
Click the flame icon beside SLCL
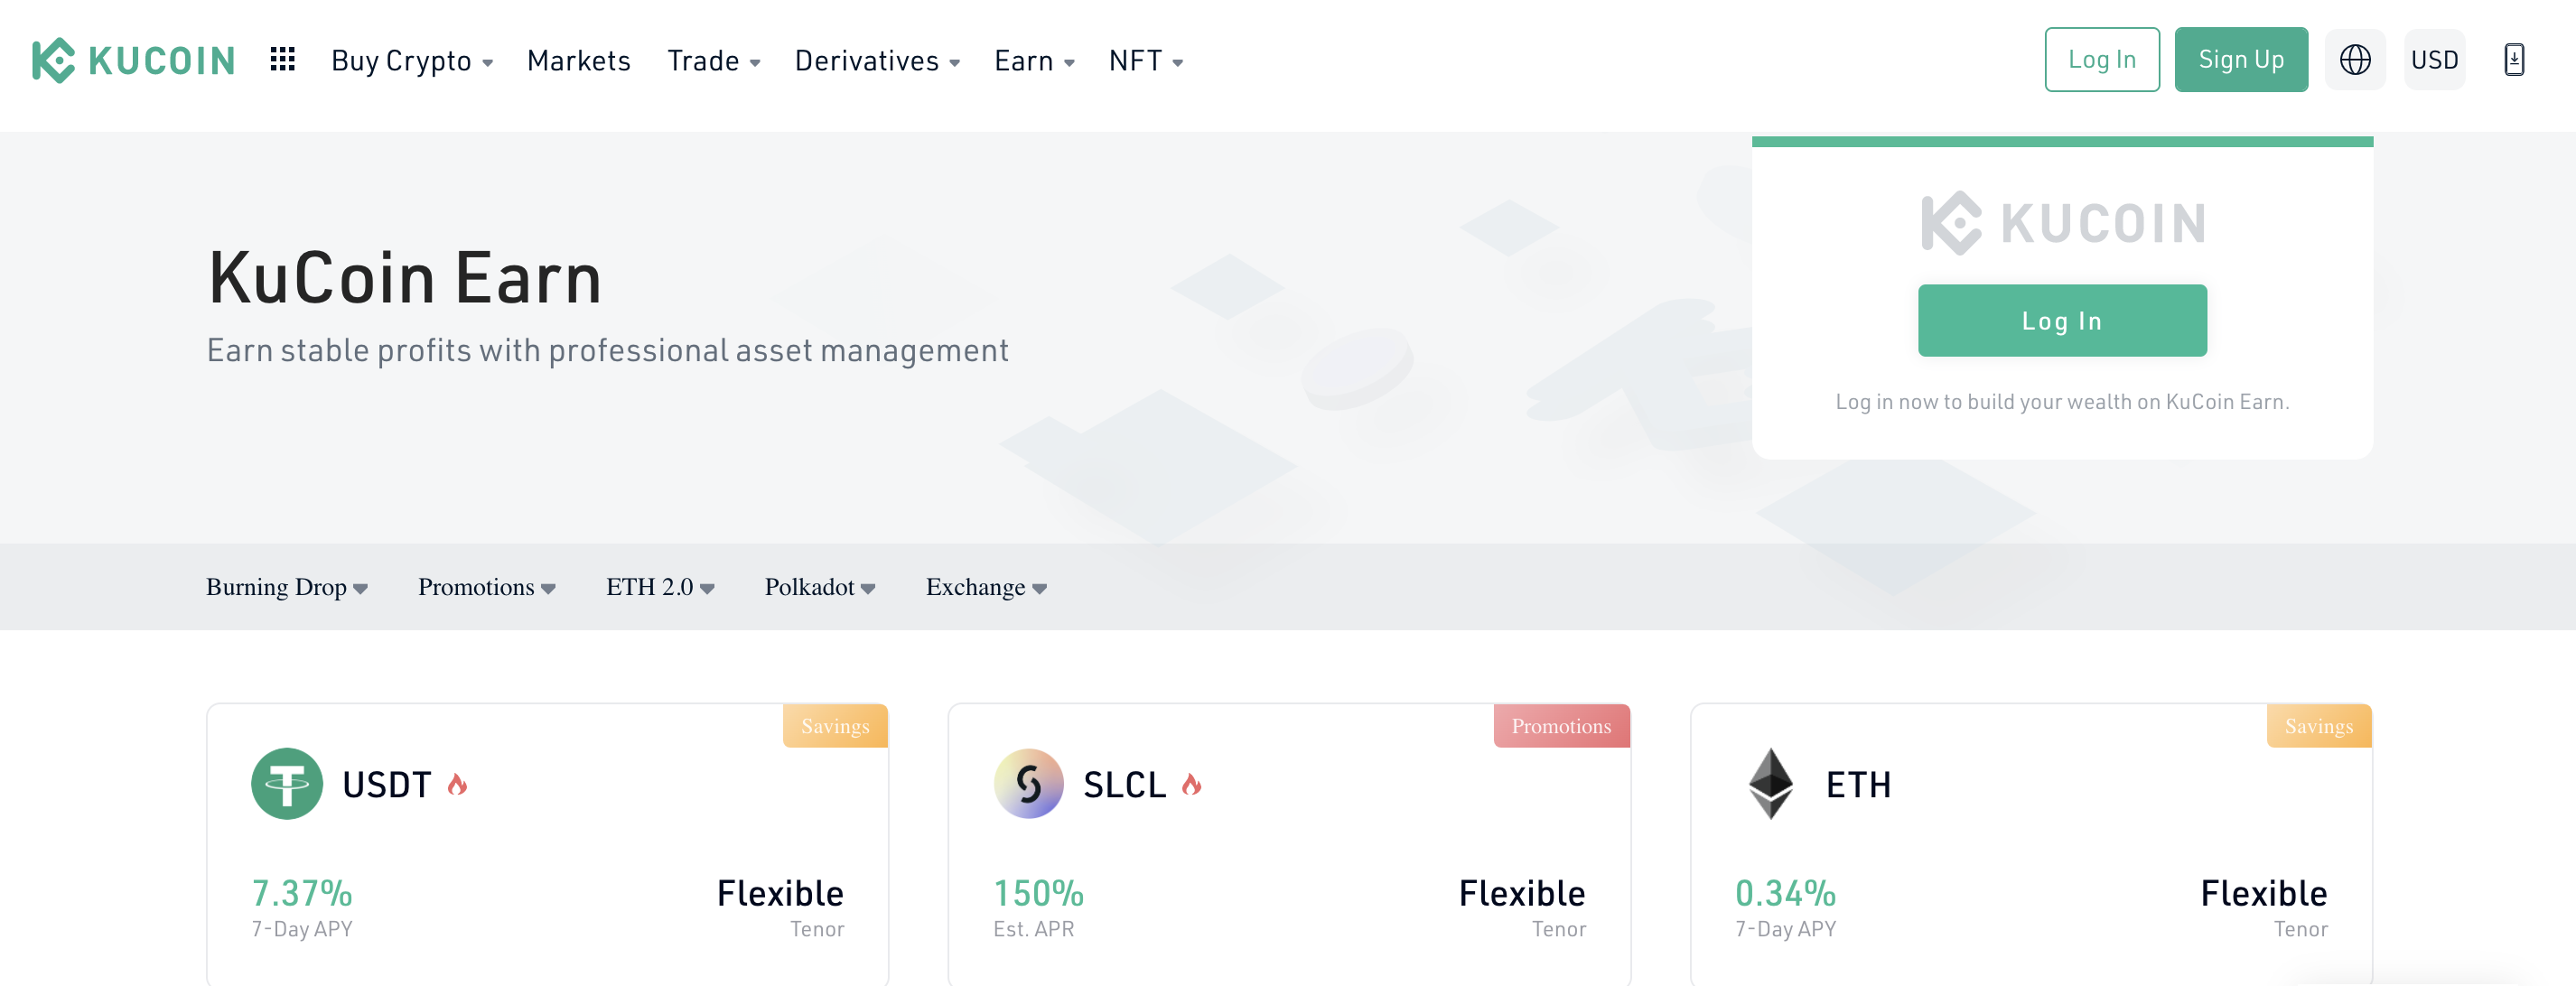click(x=1191, y=784)
